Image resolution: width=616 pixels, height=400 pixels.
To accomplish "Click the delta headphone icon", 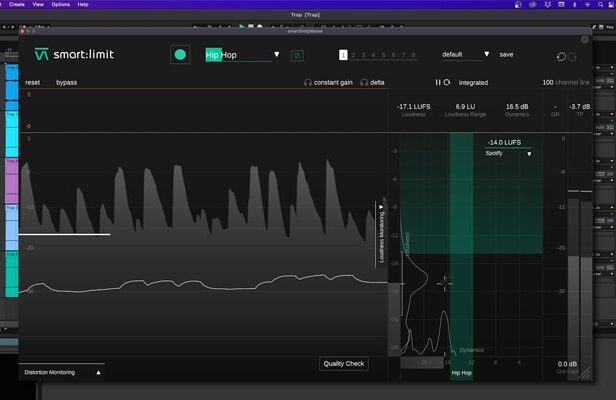I will [364, 83].
